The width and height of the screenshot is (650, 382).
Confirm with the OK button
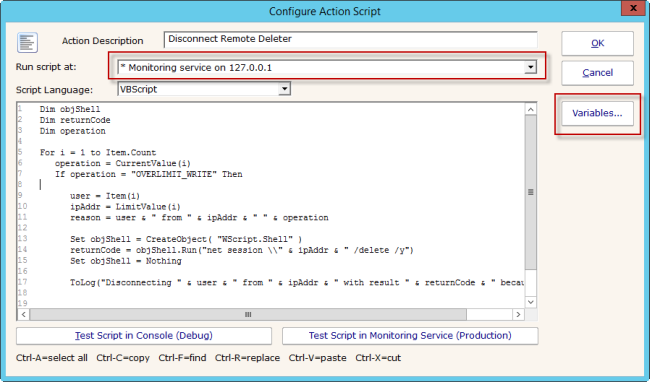[597, 43]
